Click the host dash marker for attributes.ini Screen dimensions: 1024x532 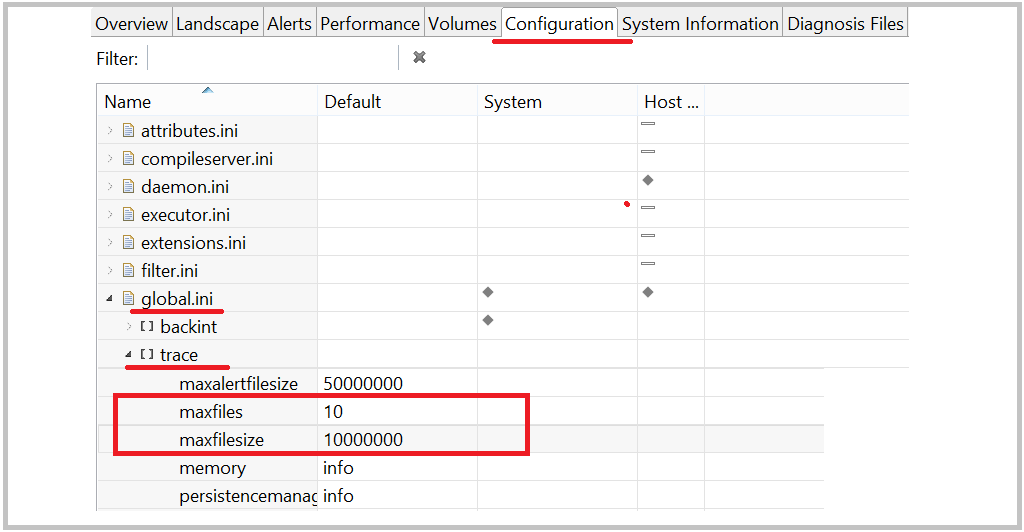648,123
